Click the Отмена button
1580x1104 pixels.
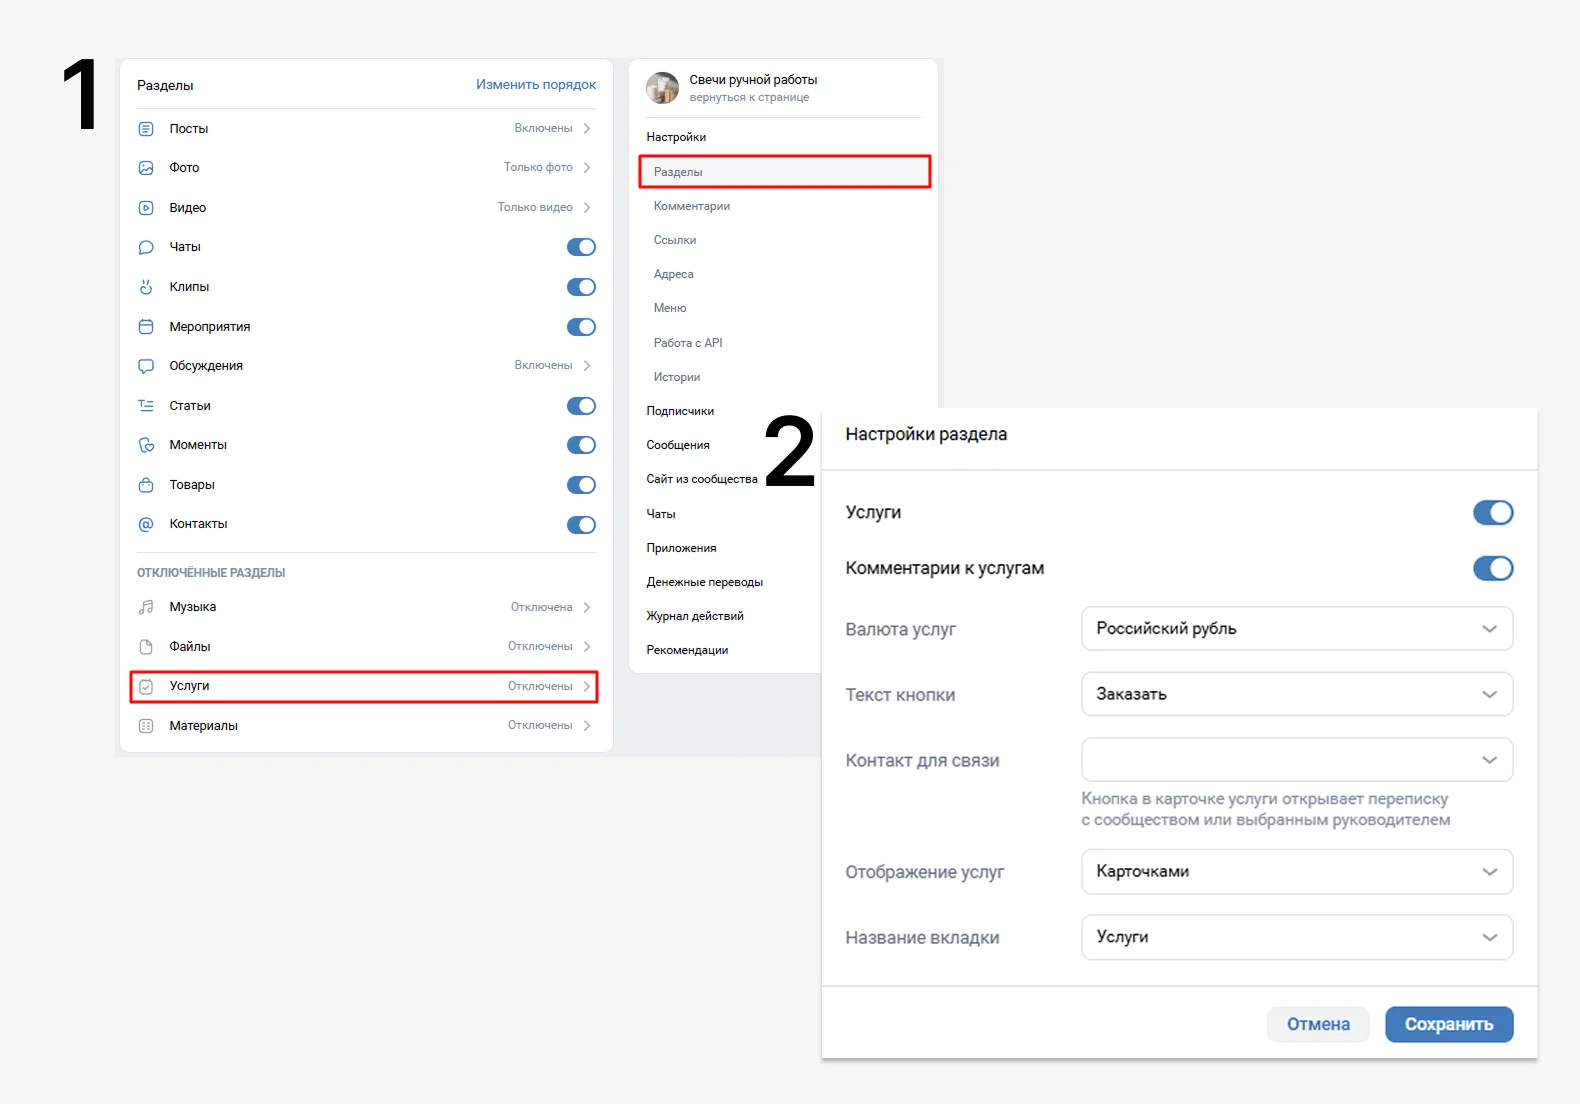click(x=1318, y=1024)
